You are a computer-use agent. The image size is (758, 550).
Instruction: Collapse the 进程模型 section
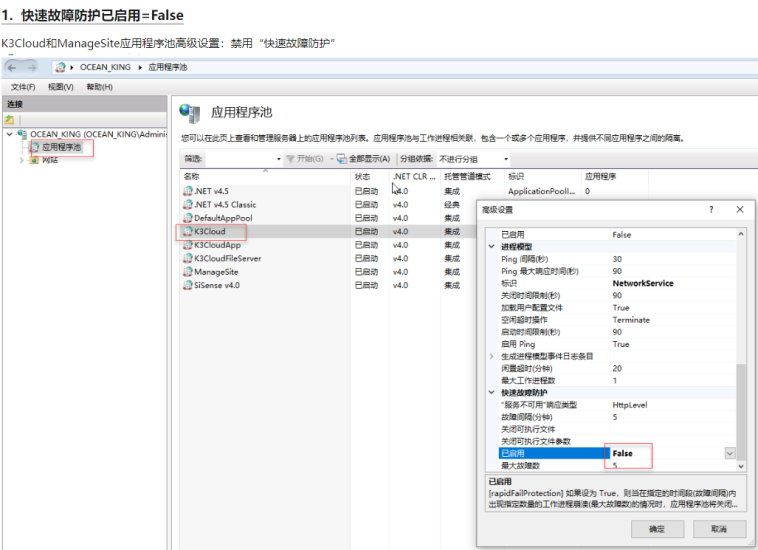click(x=491, y=246)
